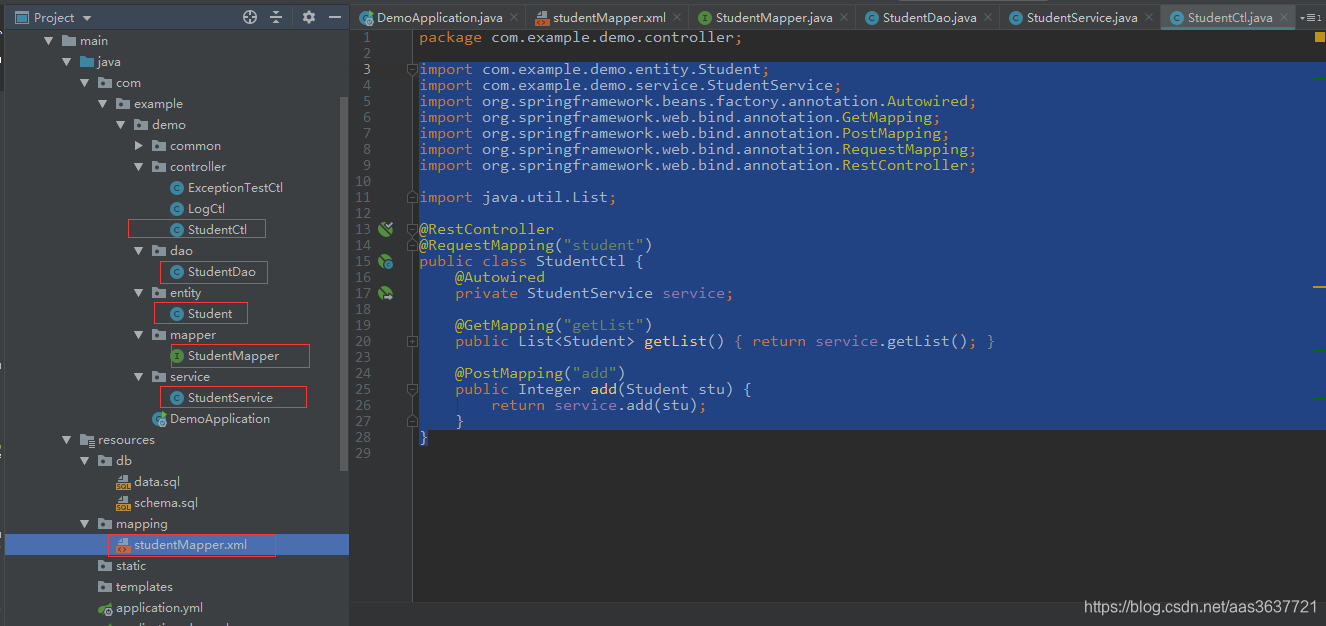Collapse the main folder
This screenshot has height=626, width=1326.
tap(49, 41)
